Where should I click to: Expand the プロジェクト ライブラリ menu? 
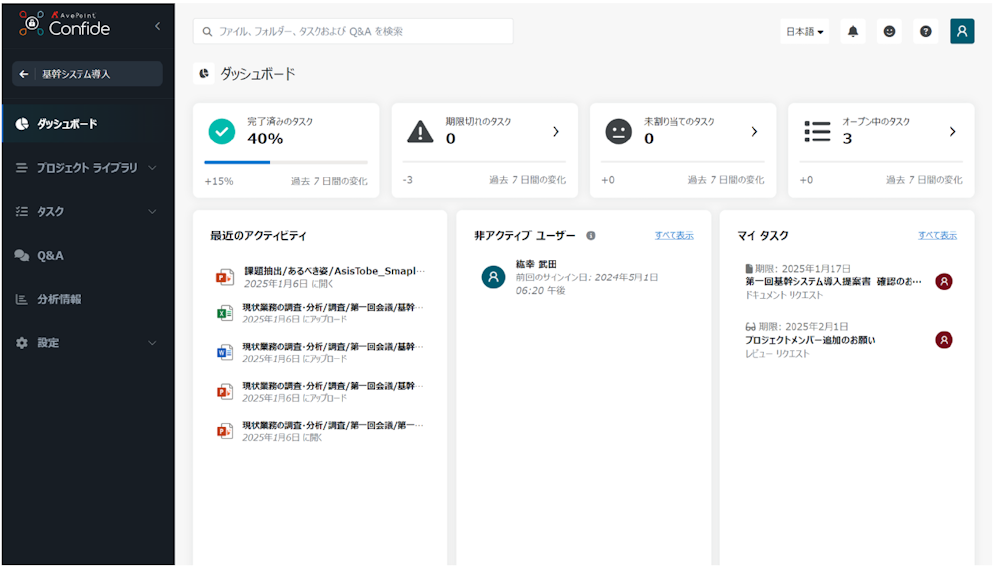[152, 168]
